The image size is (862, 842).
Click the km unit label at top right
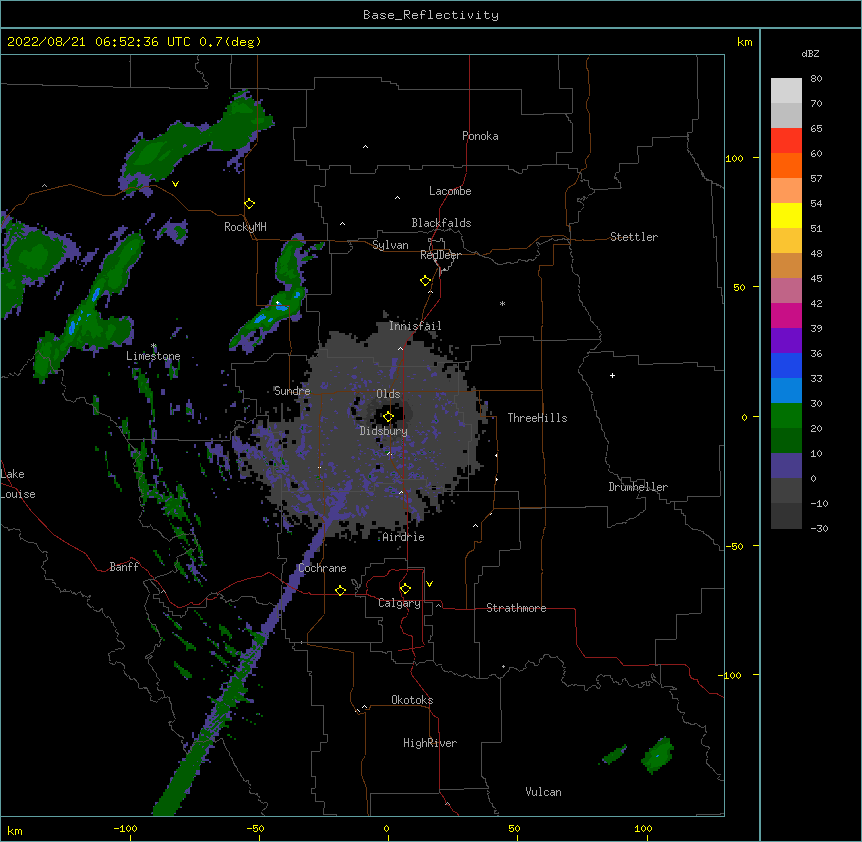pos(744,42)
